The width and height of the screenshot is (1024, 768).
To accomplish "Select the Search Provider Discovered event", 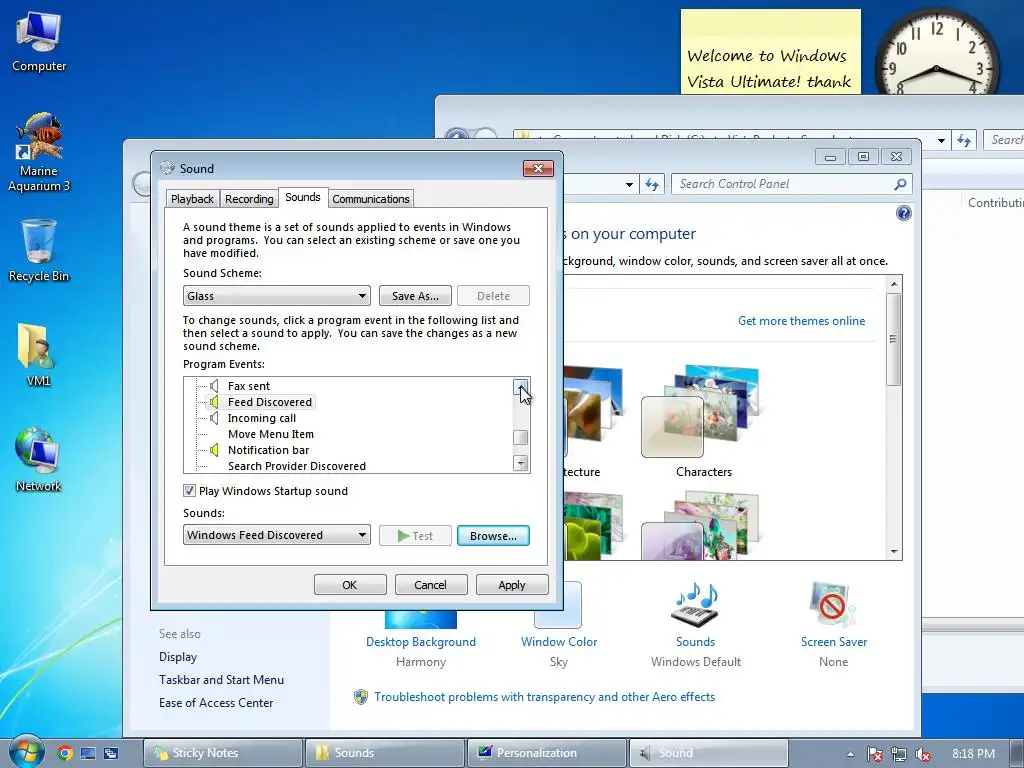I will [x=296, y=466].
